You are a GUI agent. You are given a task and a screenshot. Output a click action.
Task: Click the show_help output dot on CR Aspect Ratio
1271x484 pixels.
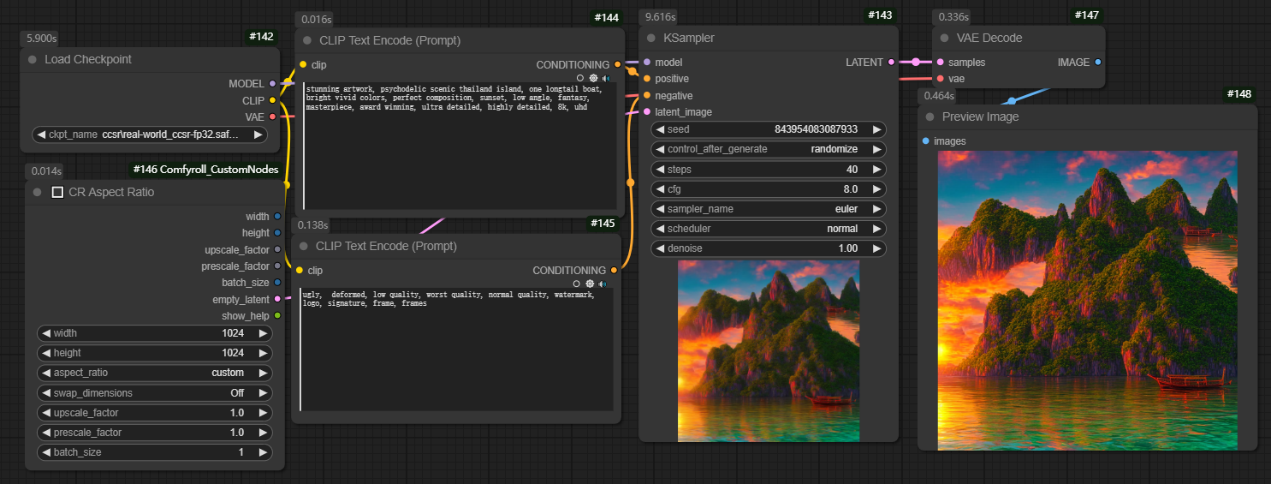(277, 316)
